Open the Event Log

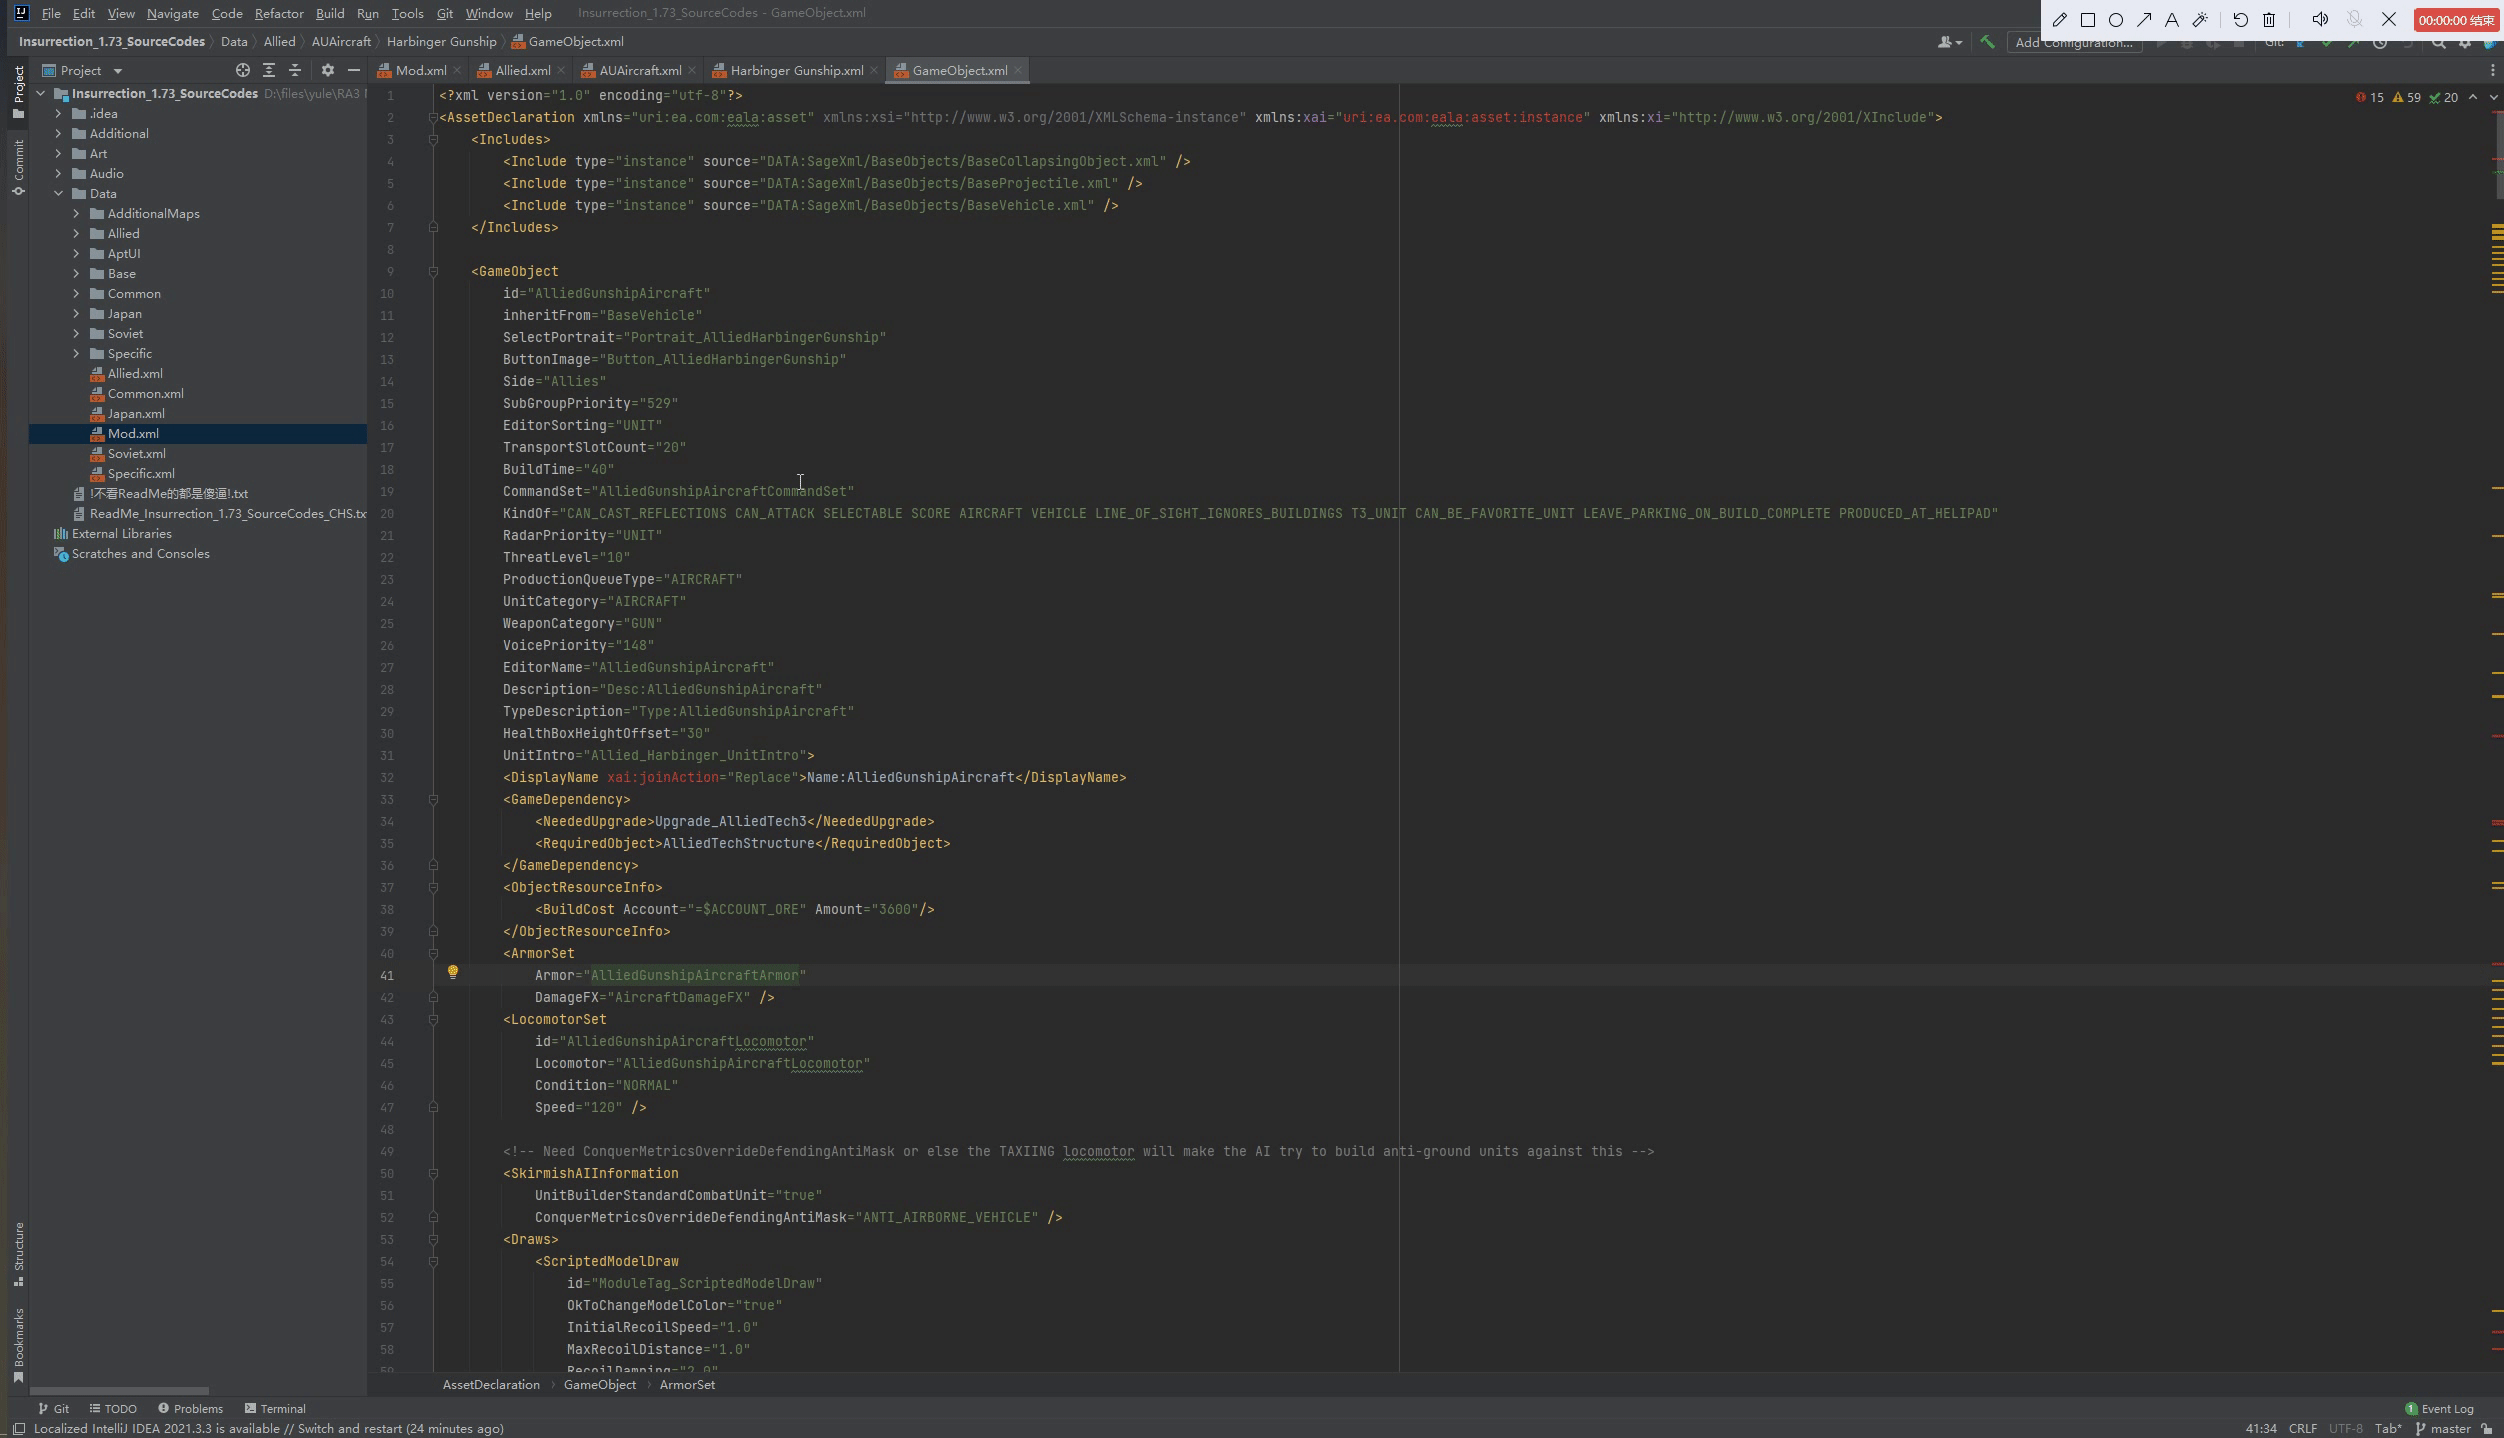(2439, 1408)
